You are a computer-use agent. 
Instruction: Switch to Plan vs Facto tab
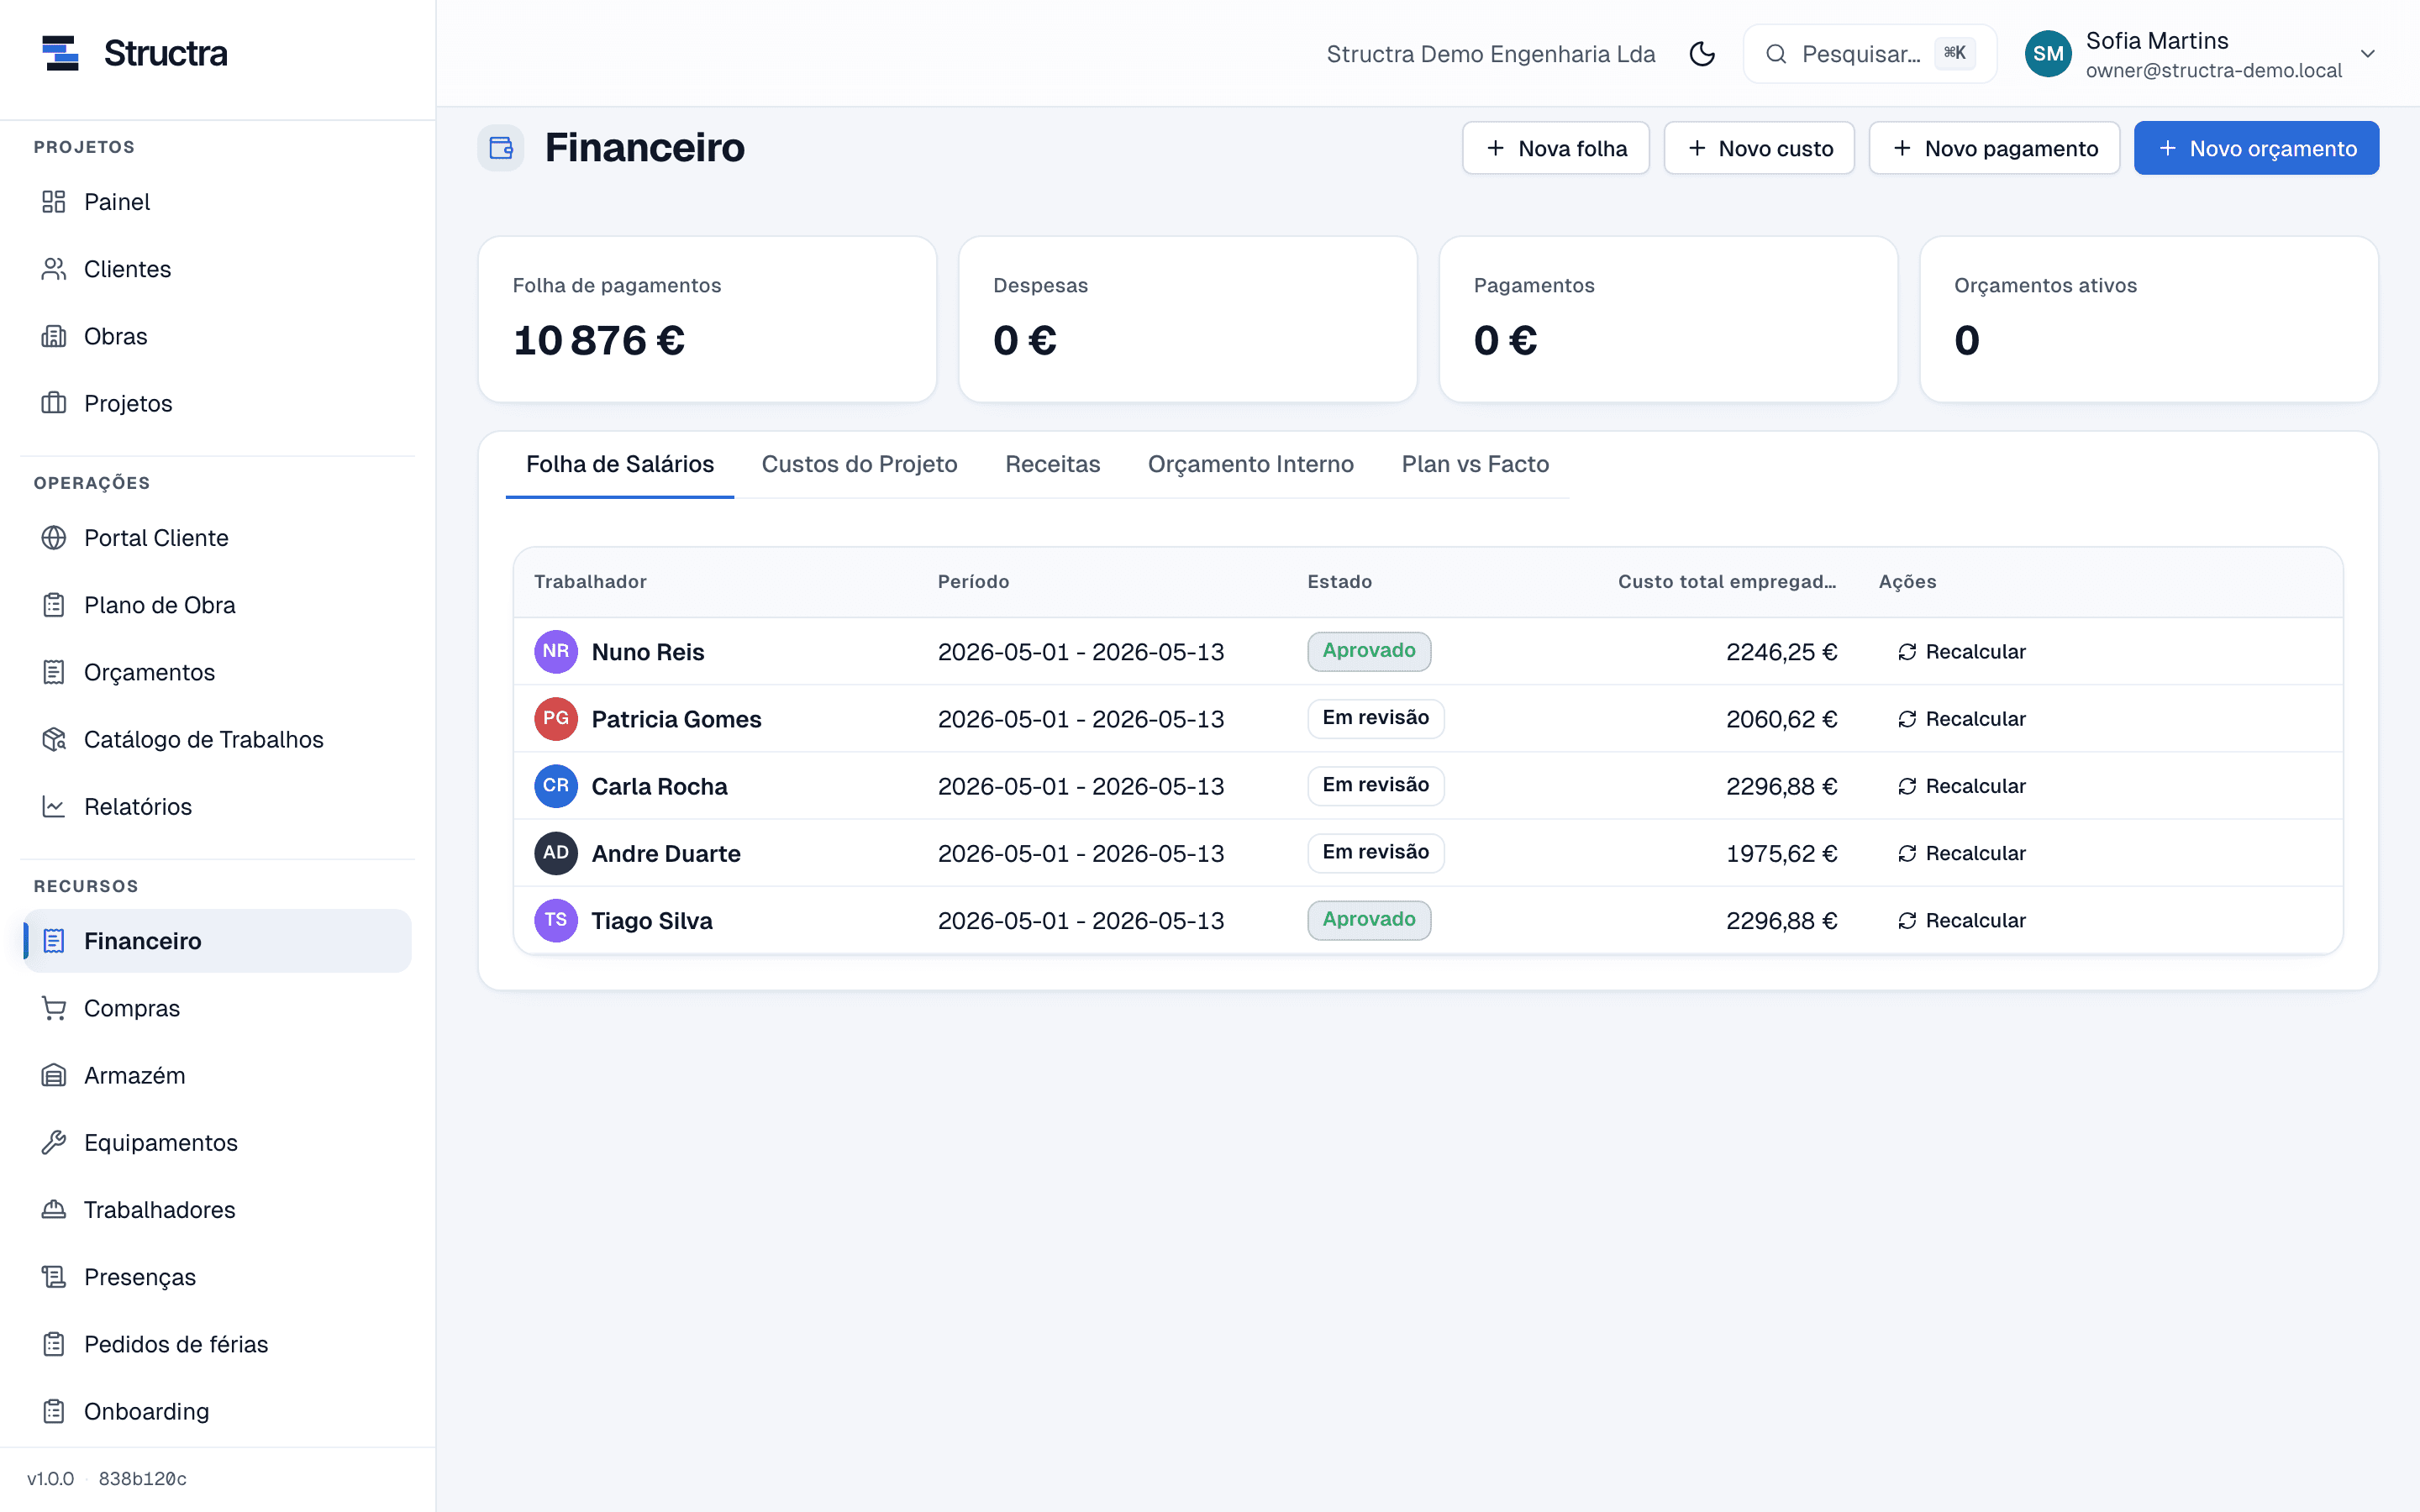tap(1475, 465)
